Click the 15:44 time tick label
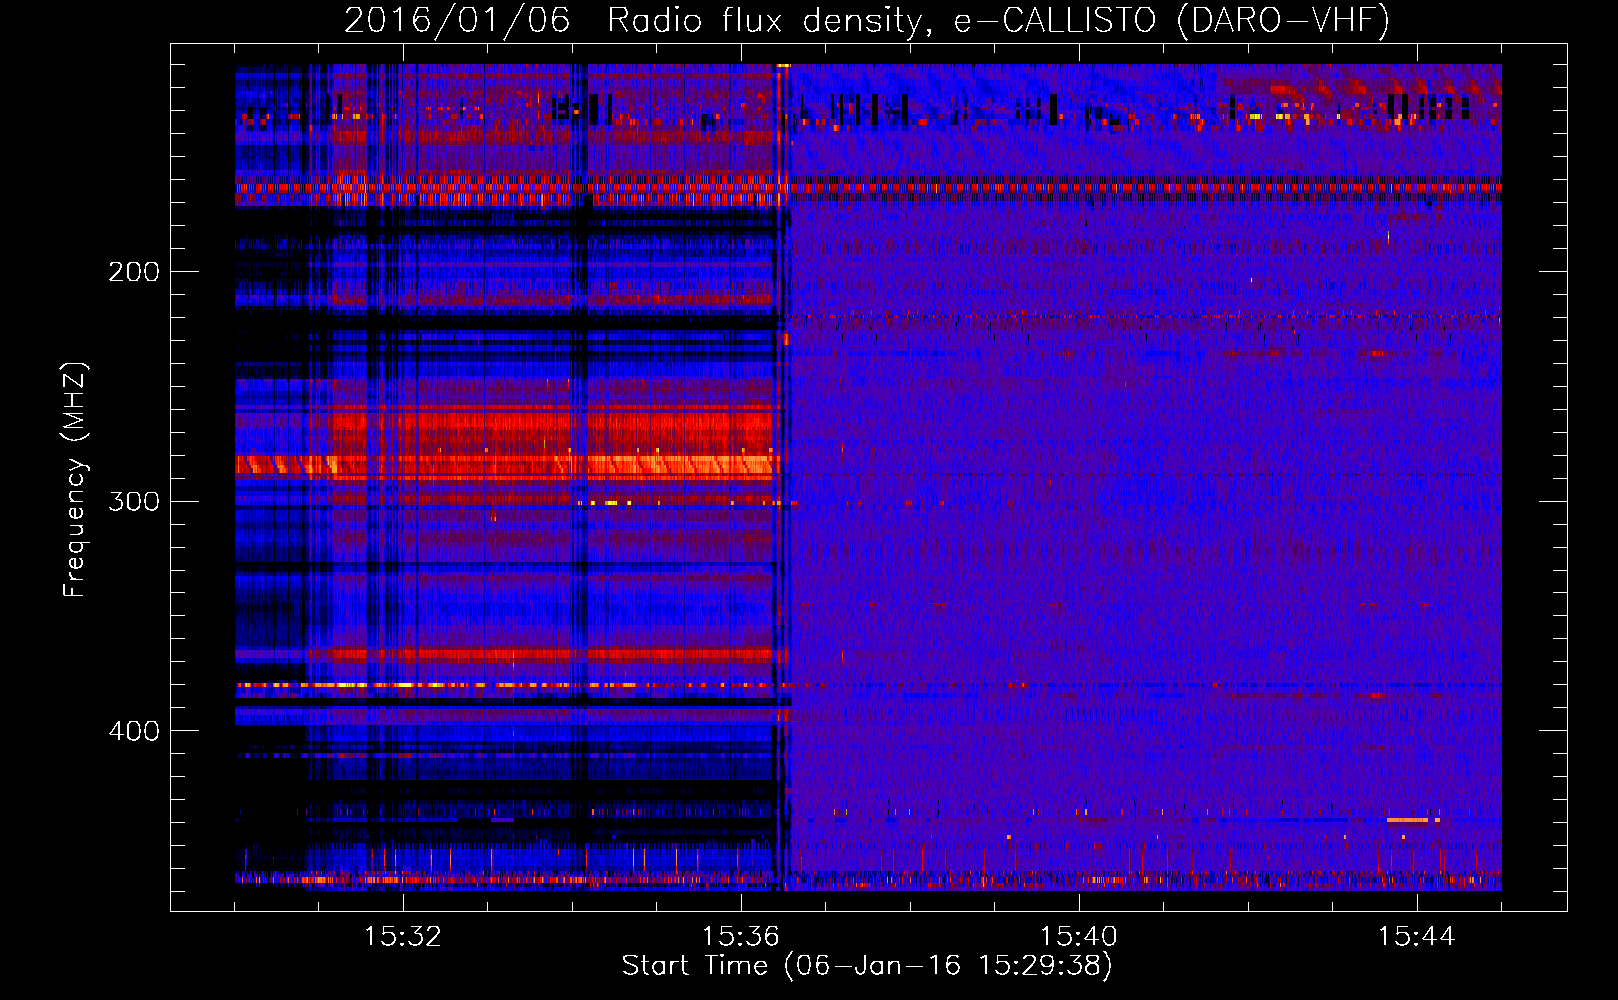 [1417, 937]
